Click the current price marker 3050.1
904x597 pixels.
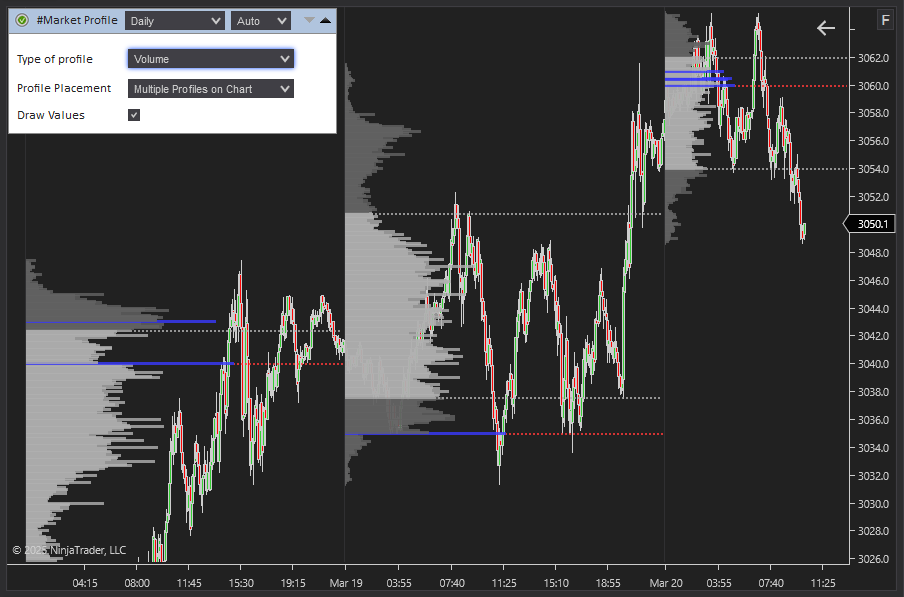point(873,224)
